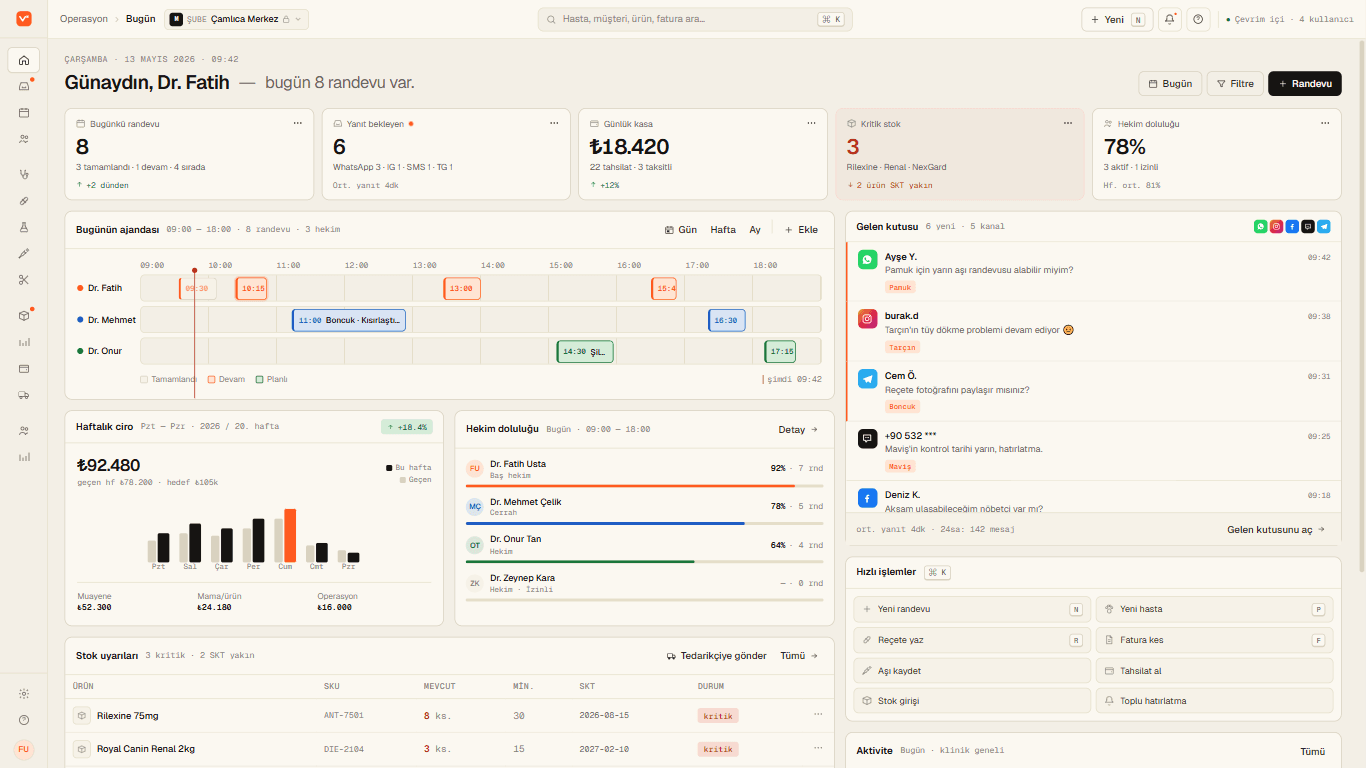This screenshot has width=1366, height=768.
Task: Click the lab flask sidebar icon
Action: point(24,227)
